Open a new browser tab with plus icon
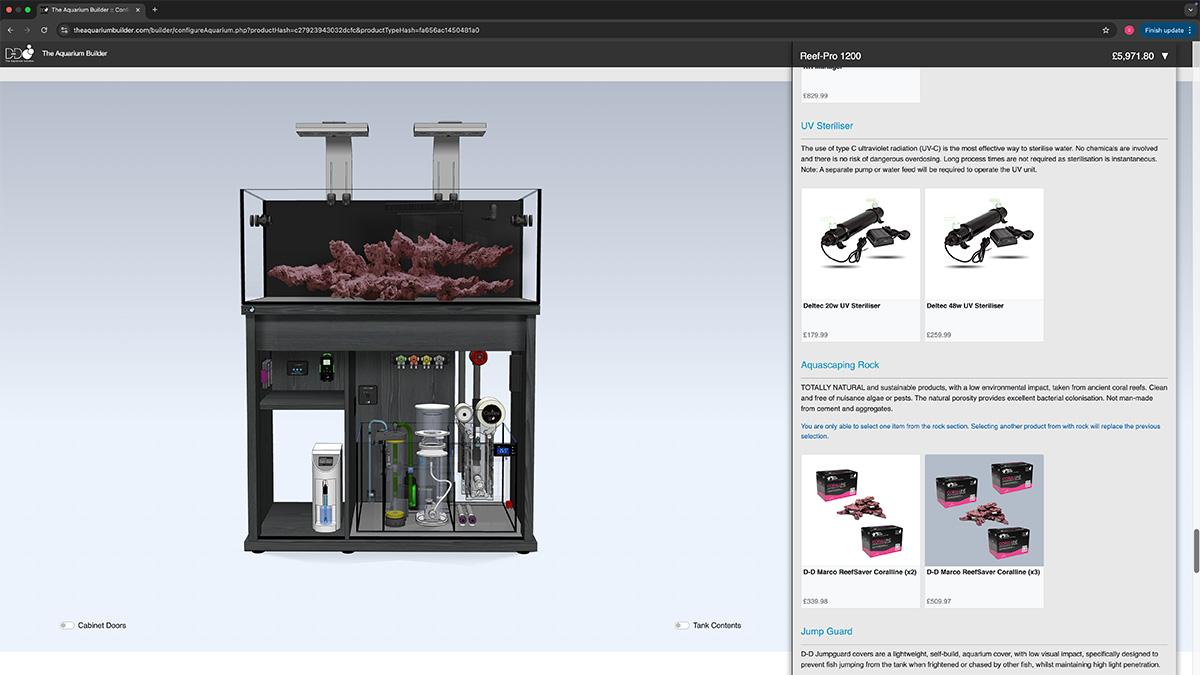The image size is (1200, 675). click(154, 9)
